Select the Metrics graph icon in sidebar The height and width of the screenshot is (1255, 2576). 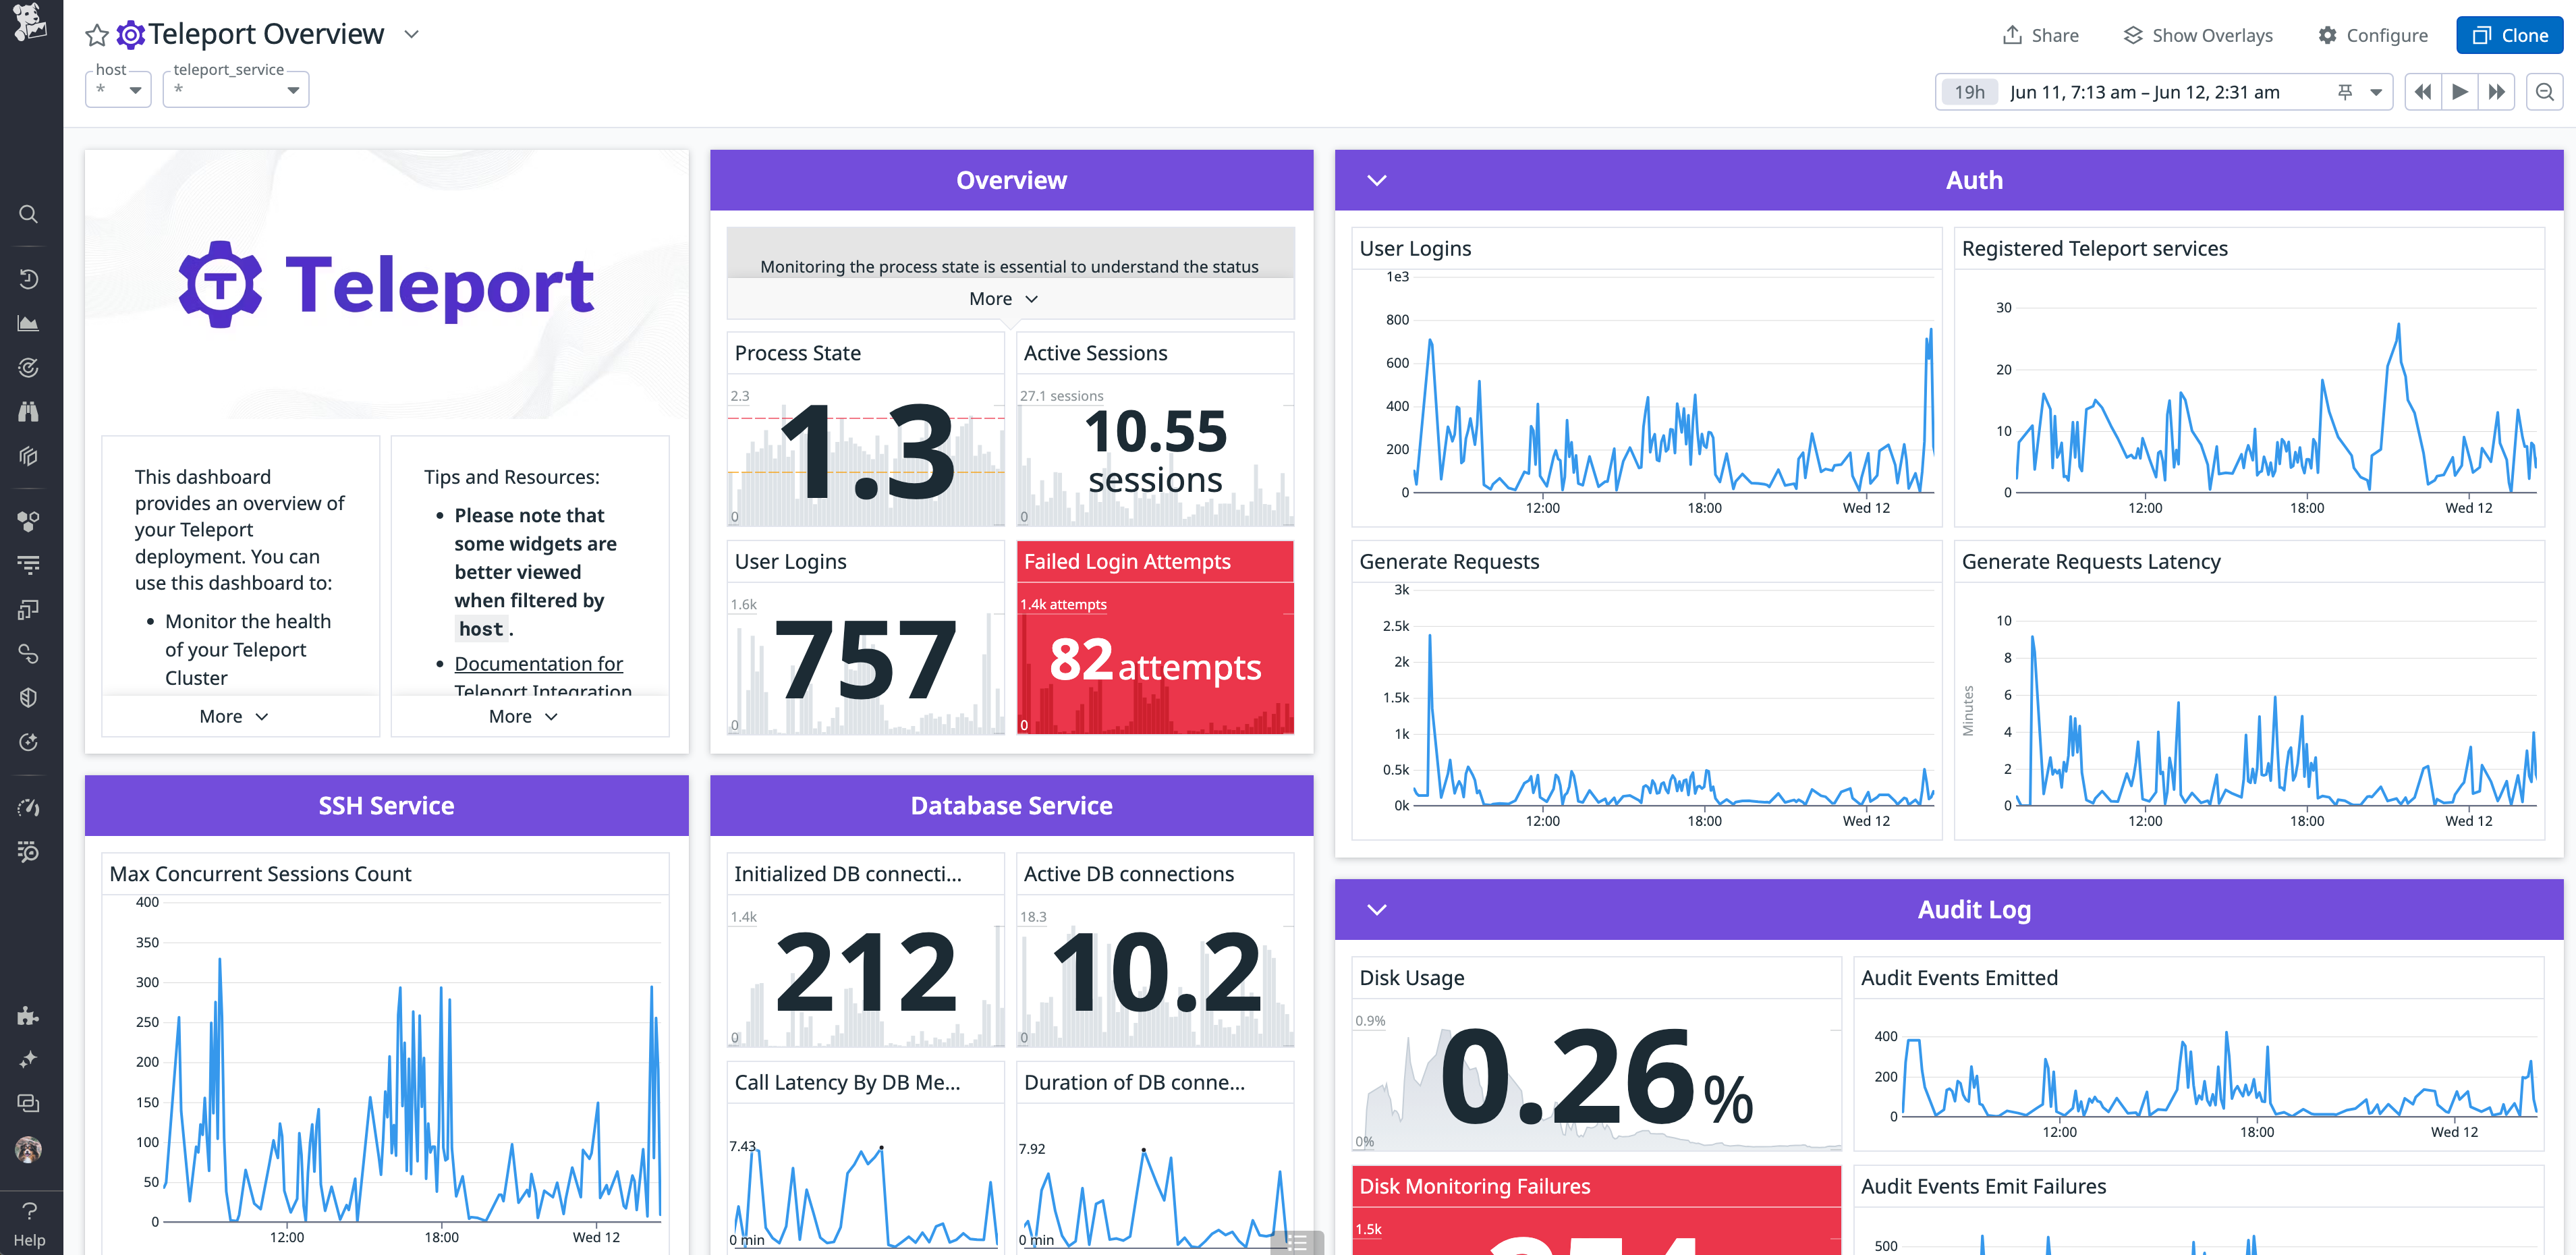[x=28, y=323]
